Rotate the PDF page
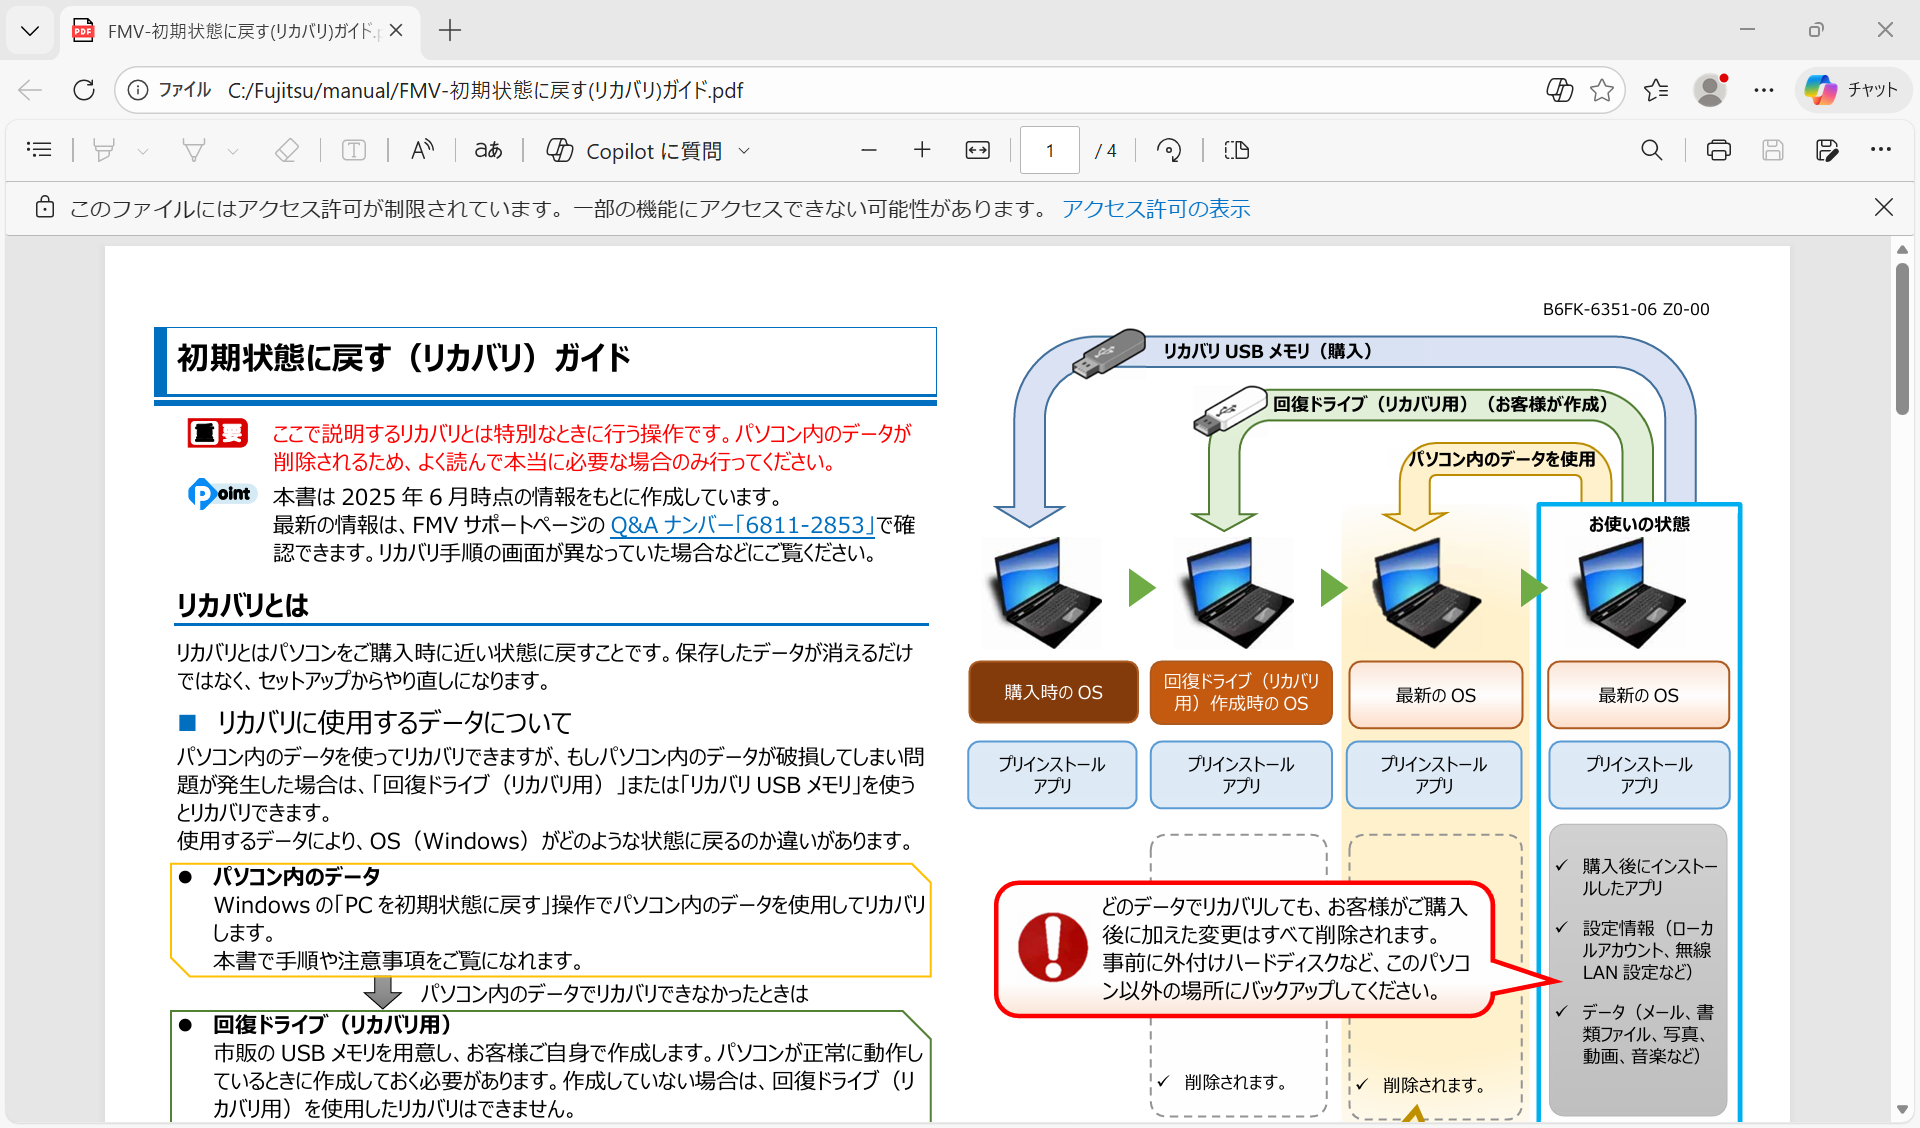 point(1168,150)
